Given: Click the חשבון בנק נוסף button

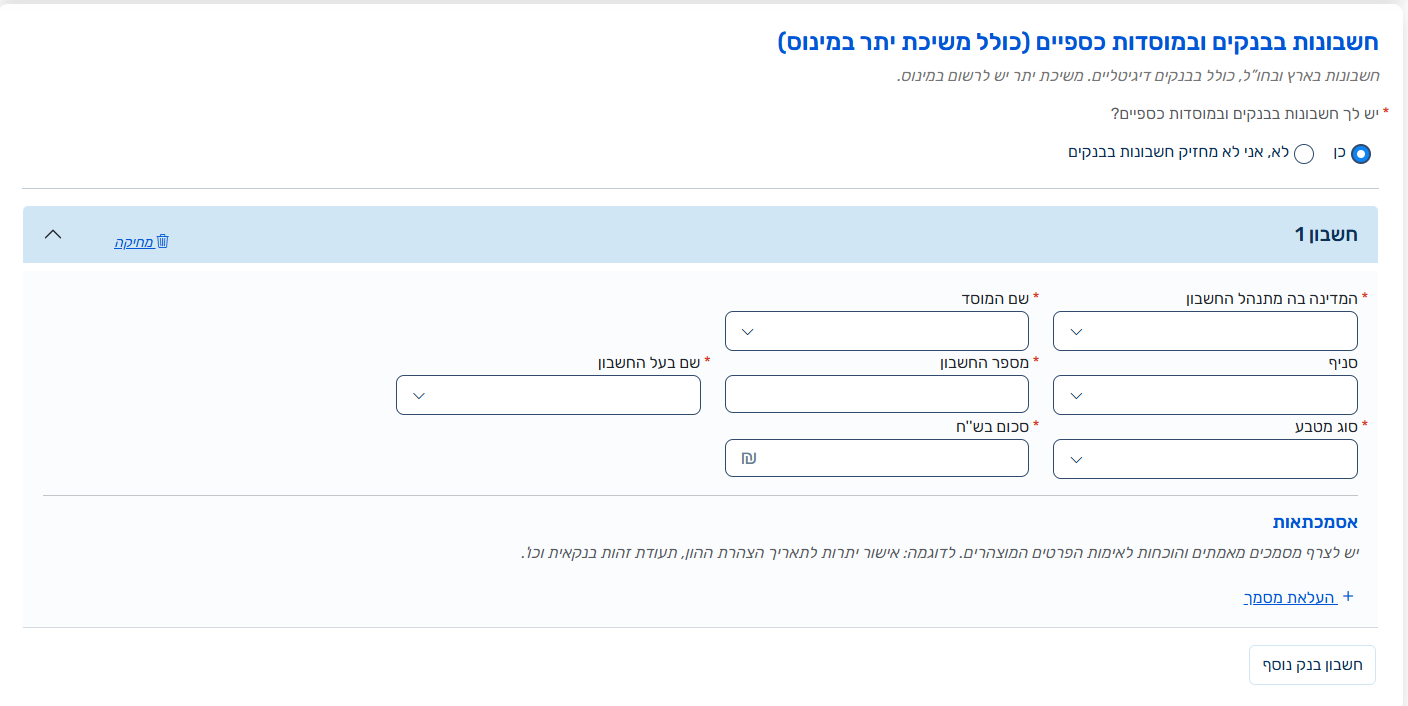Looking at the screenshot, I should pyautogui.click(x=1312, y=665).
